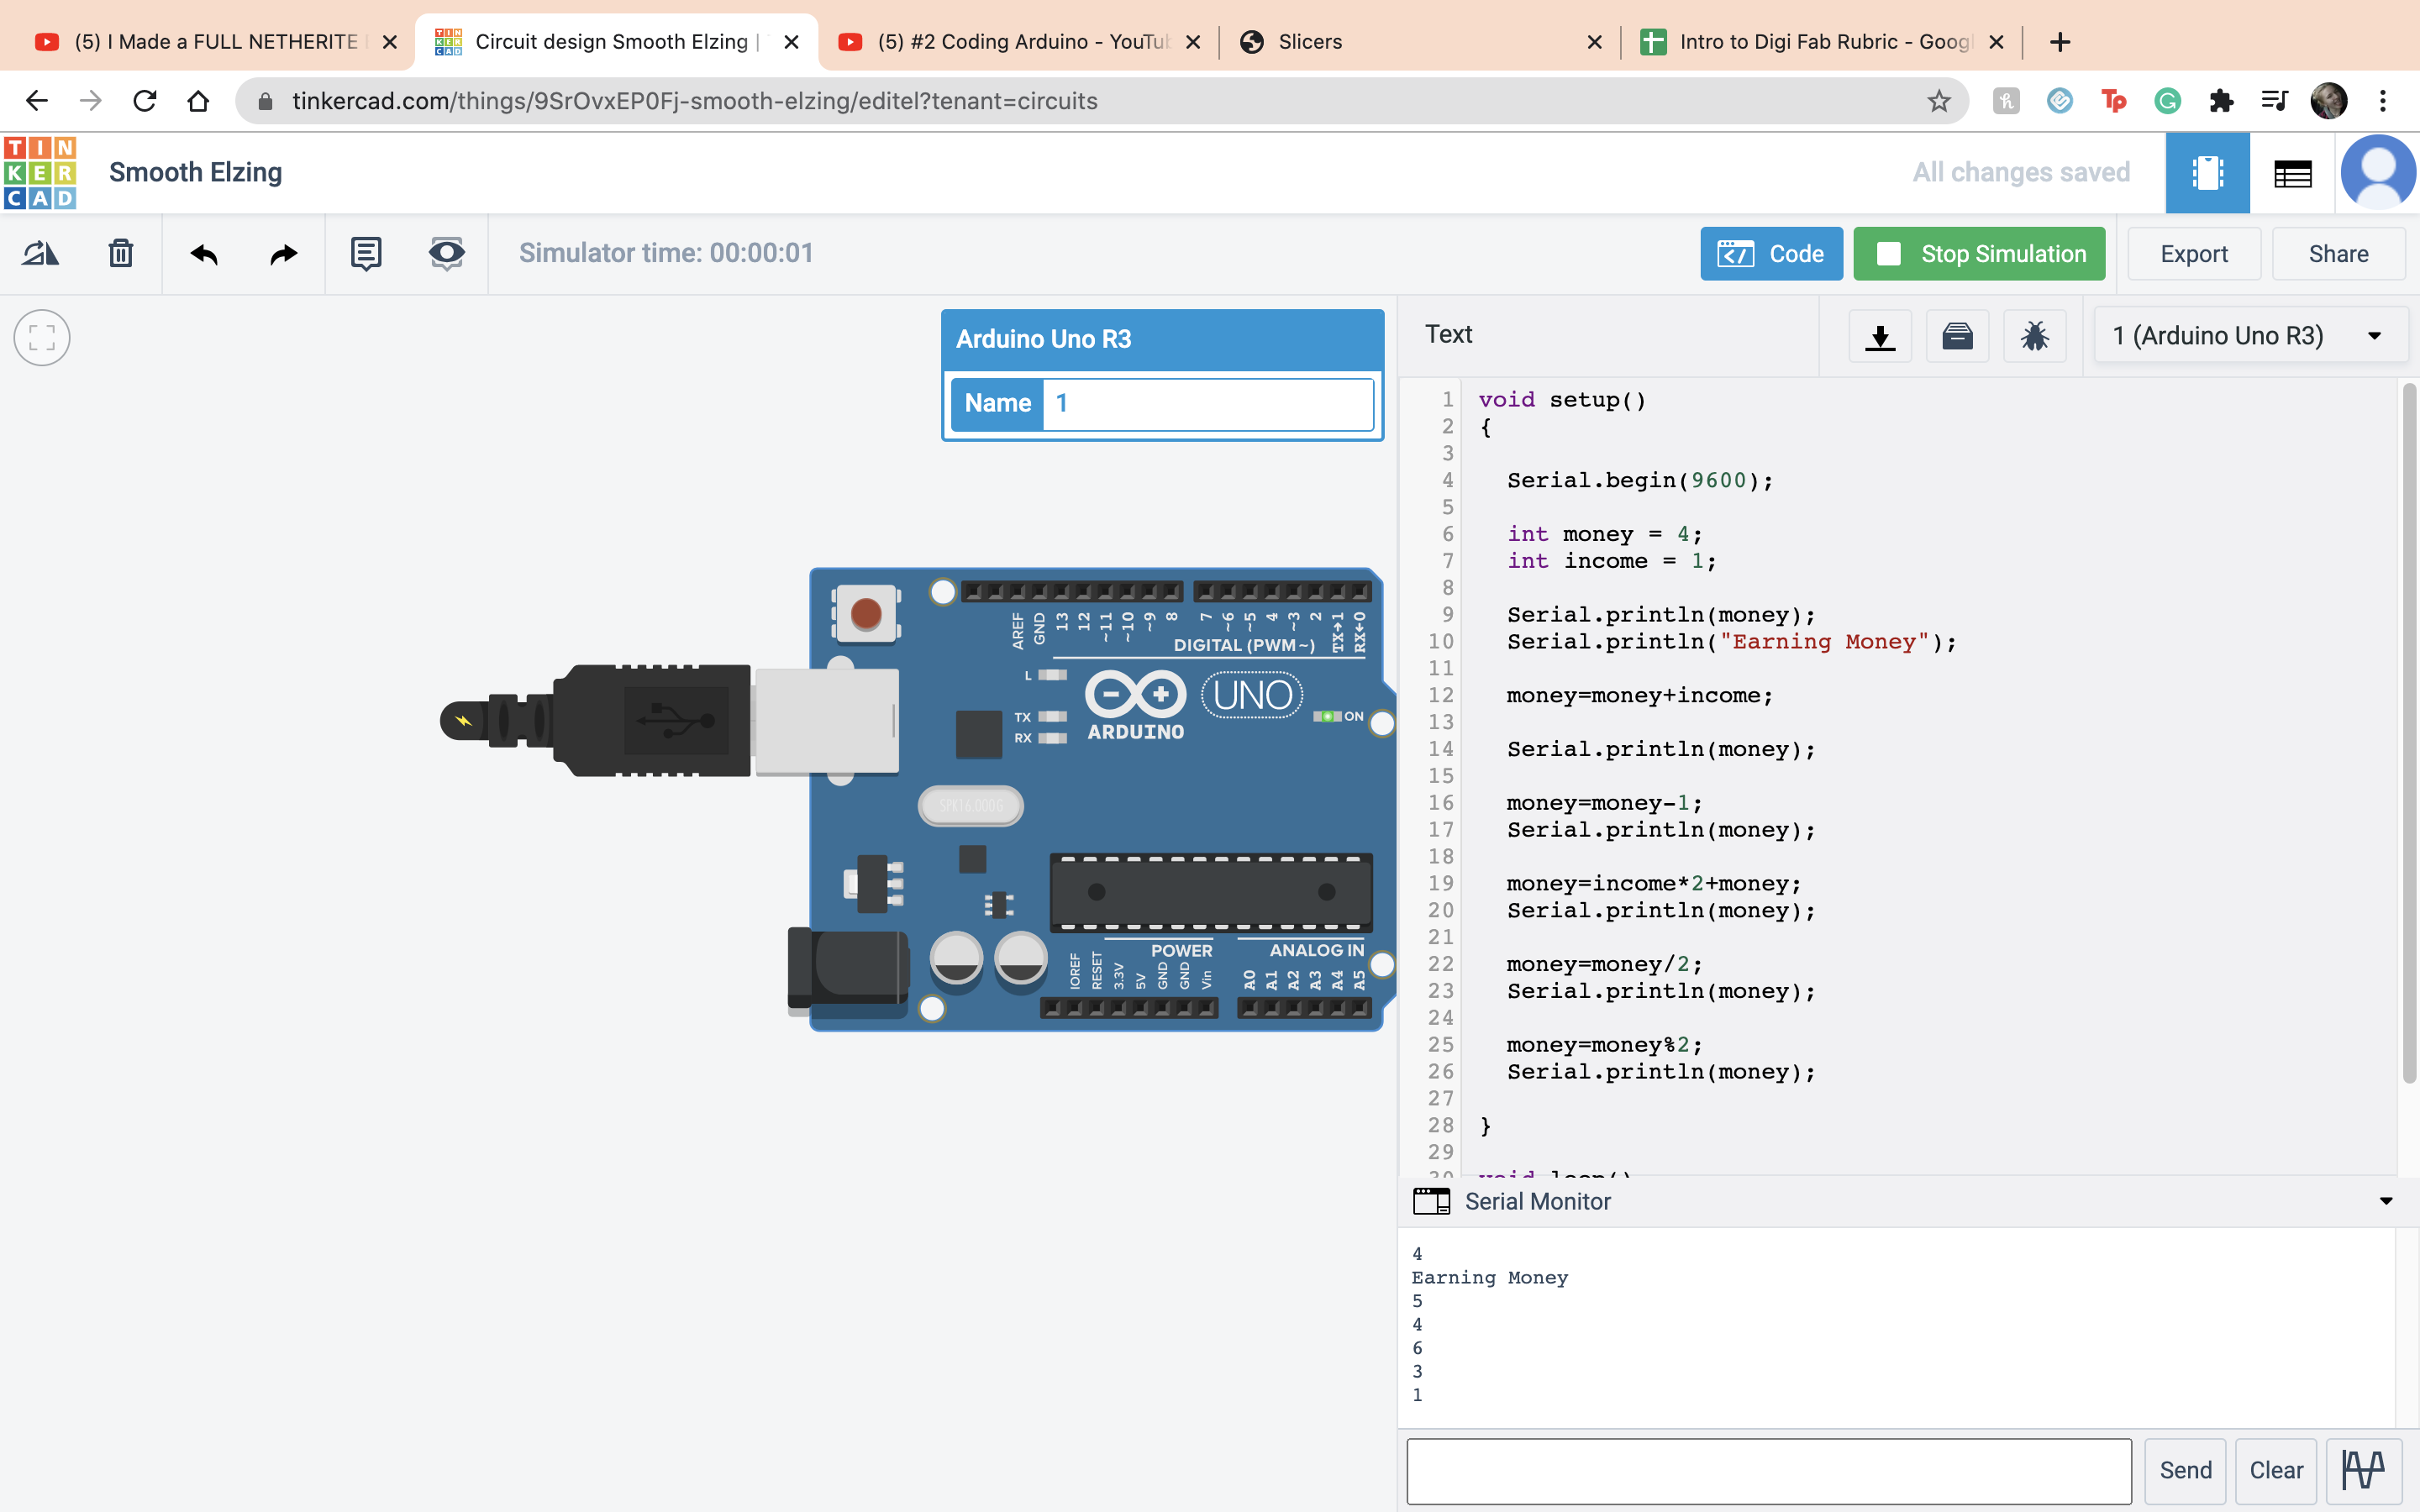Send the serial monitor input
Image resolution: width=2420 pixels, height=1512 pixels.
coord(2185,1470)
